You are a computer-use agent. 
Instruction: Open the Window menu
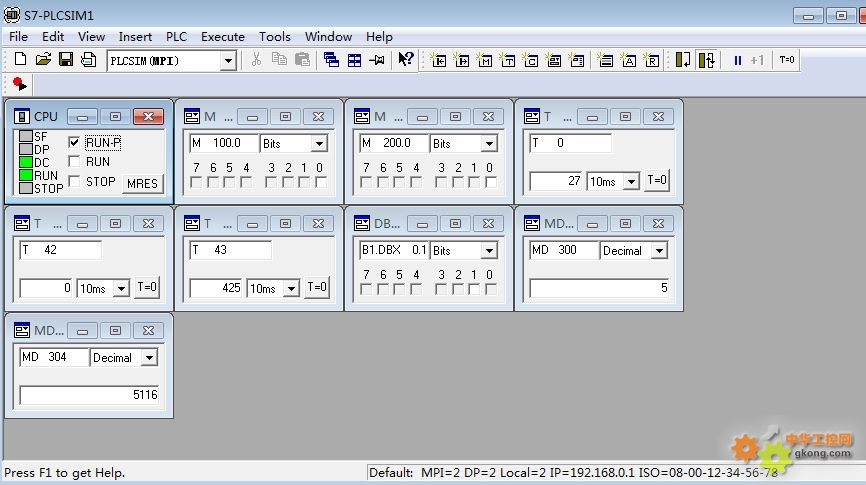[328, 36]
